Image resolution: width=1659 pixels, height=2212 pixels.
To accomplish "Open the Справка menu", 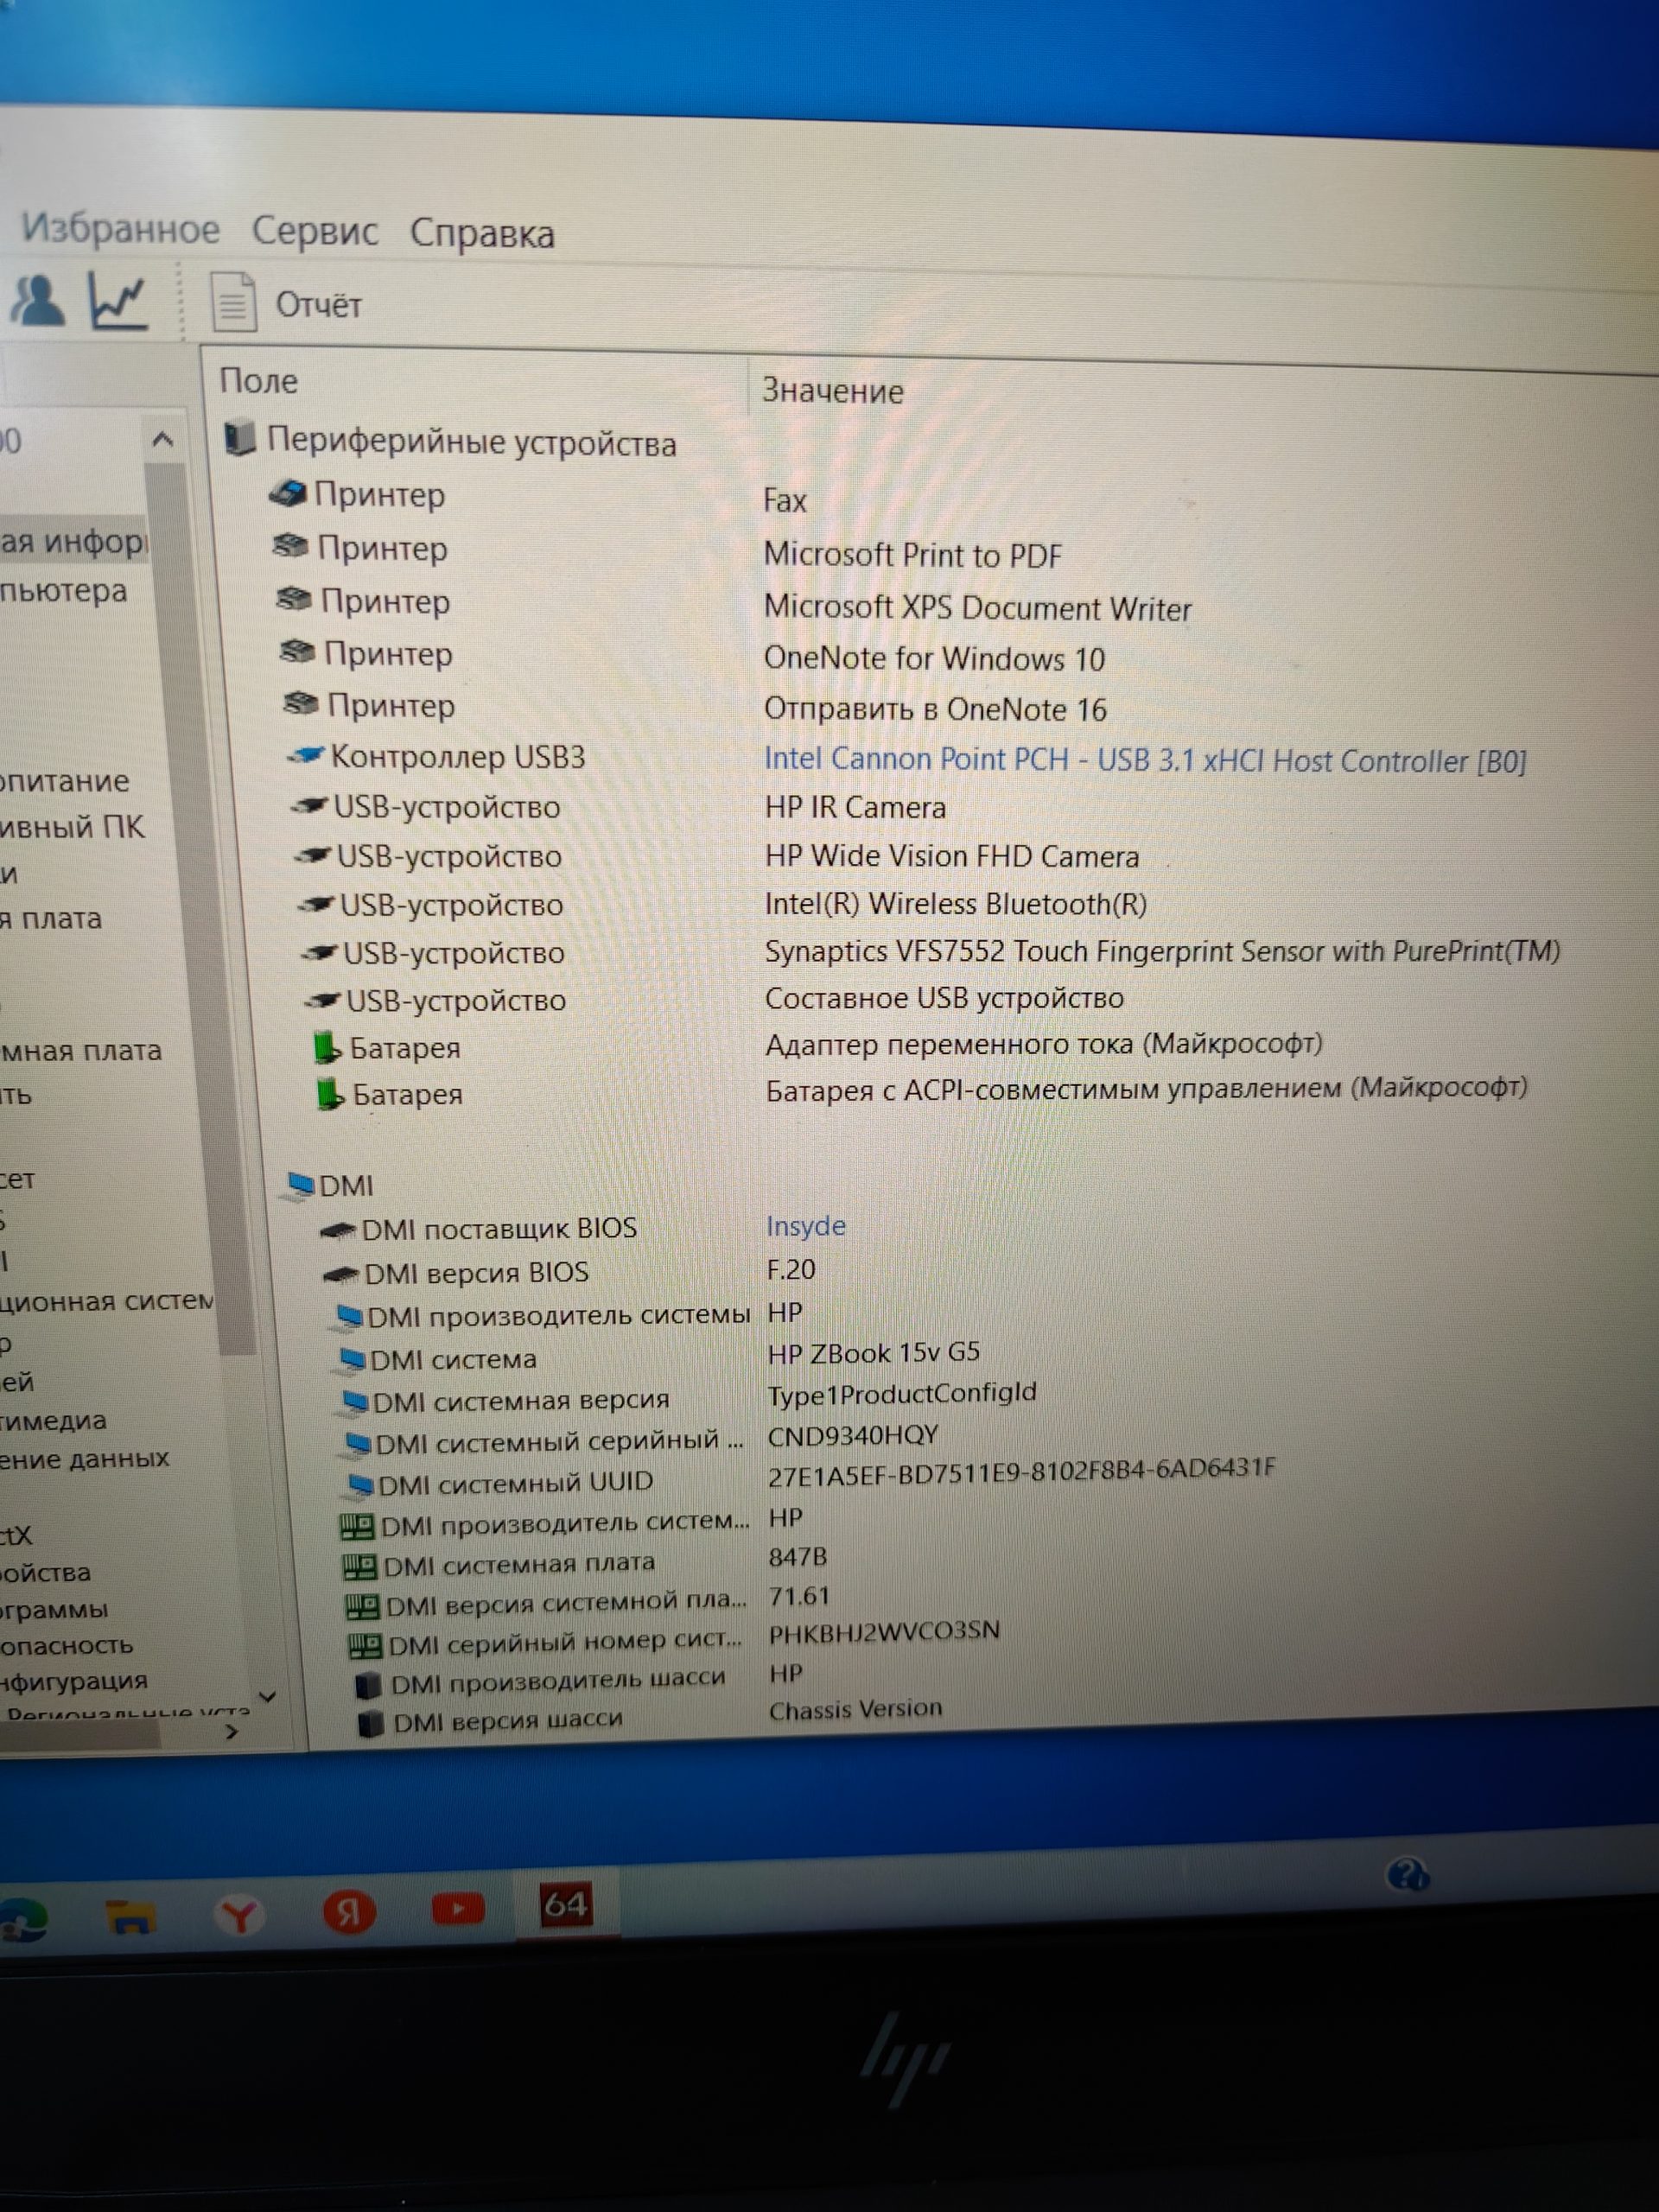I will click(x=482, y=234).
